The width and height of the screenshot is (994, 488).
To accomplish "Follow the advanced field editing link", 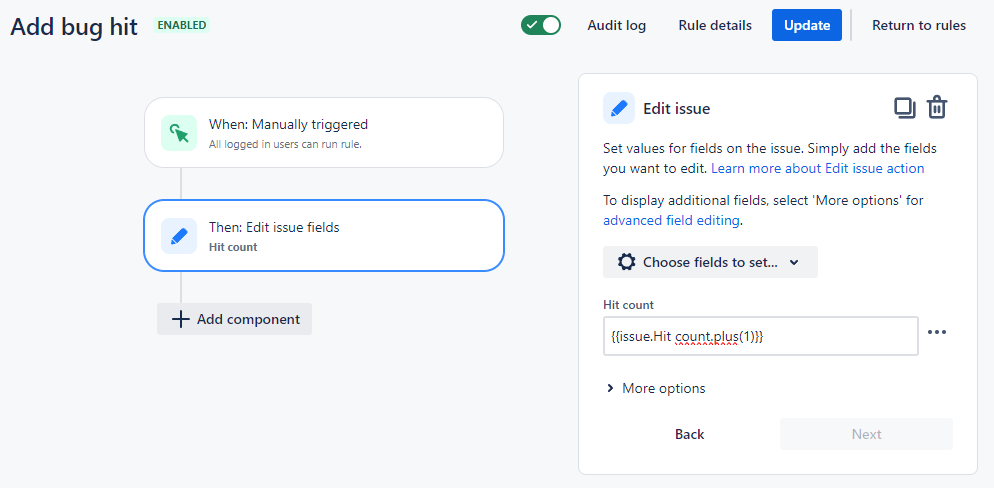I will (671, 220).
